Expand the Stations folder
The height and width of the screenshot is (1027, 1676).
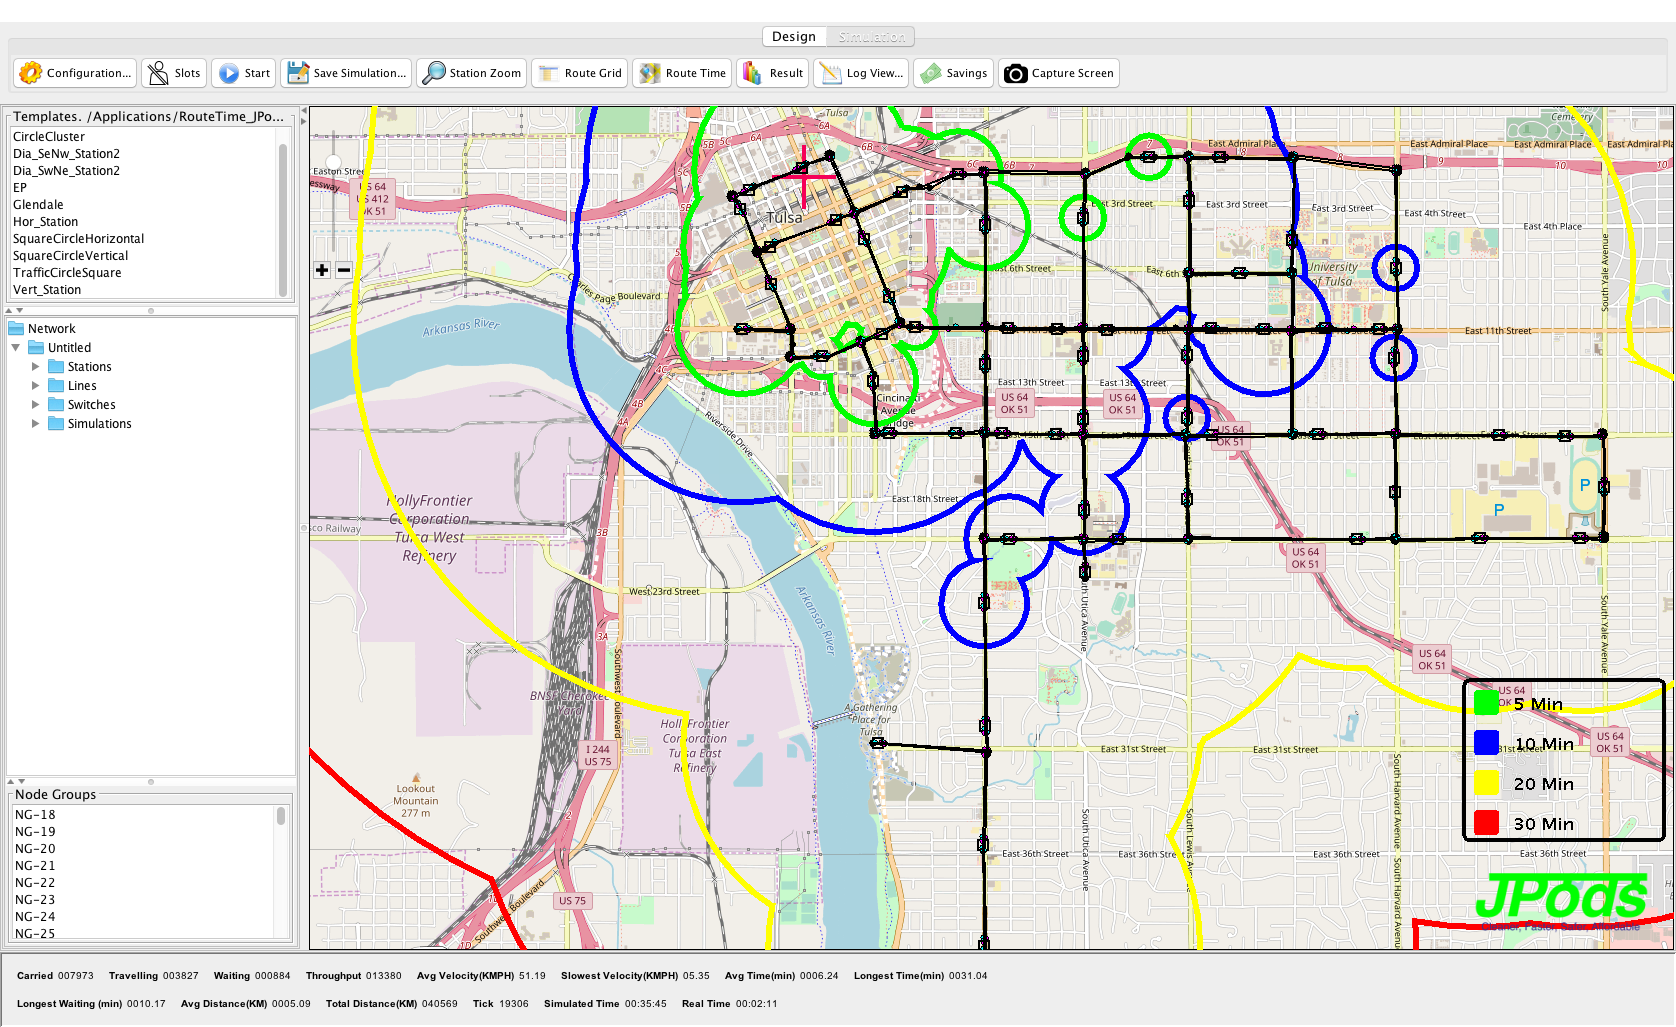(x=36, y=367)
